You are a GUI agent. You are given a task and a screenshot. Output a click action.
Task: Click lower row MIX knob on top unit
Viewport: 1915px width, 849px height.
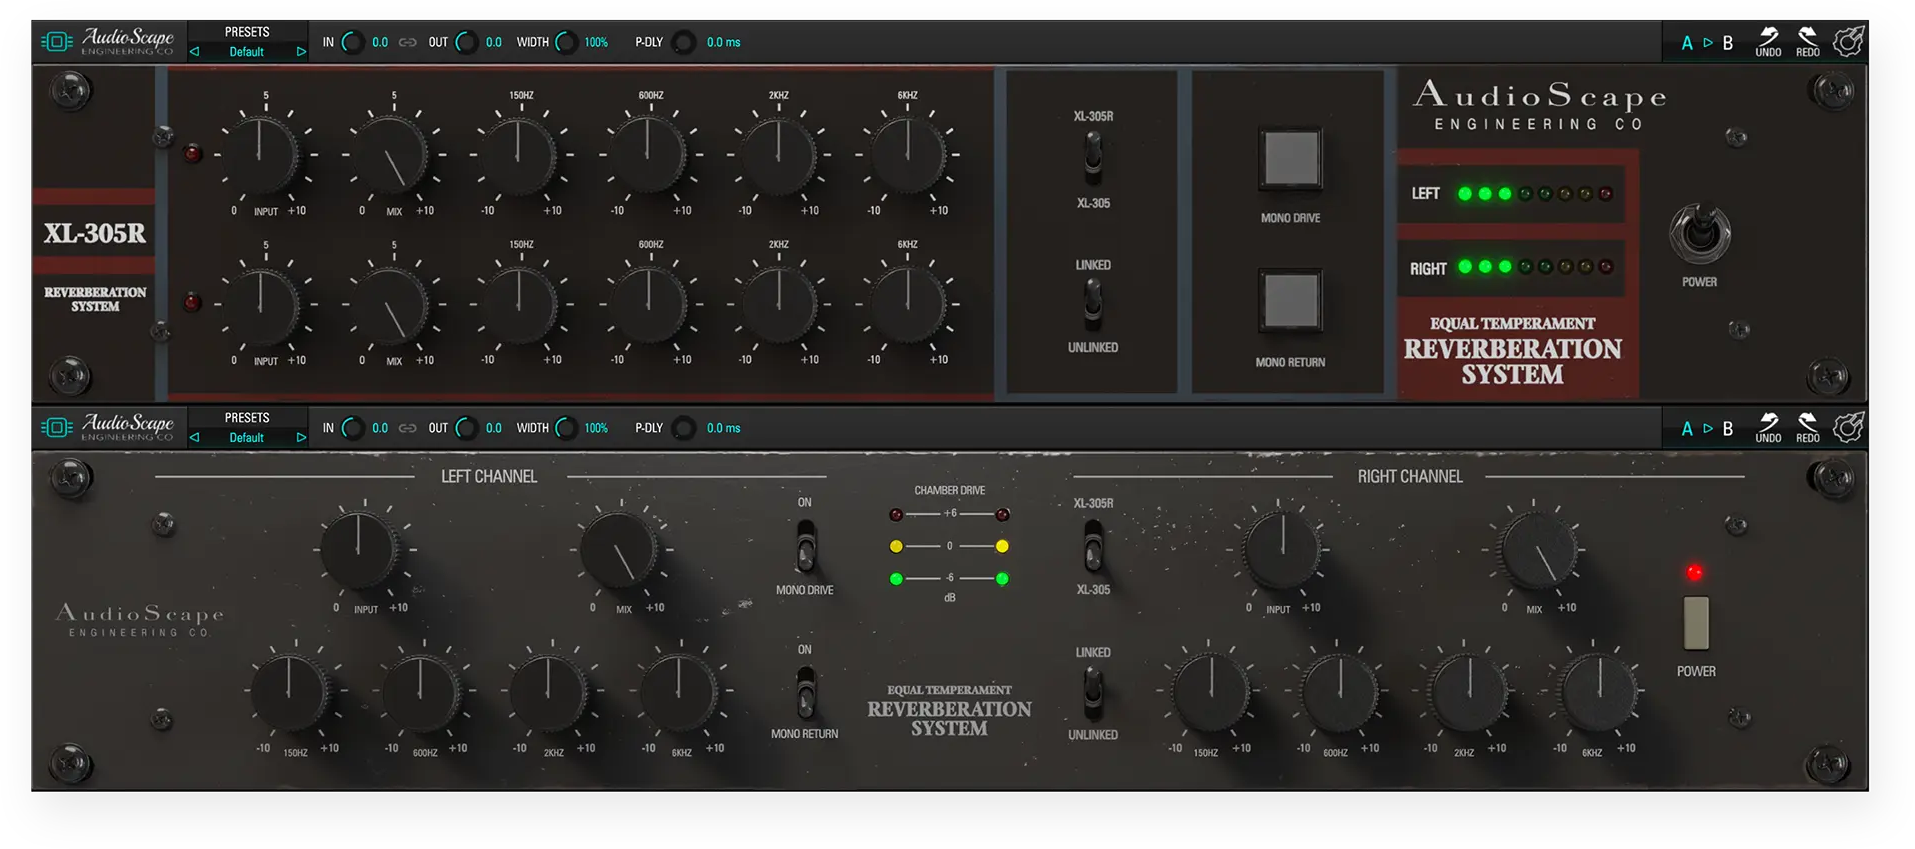(x=391, y=303)
